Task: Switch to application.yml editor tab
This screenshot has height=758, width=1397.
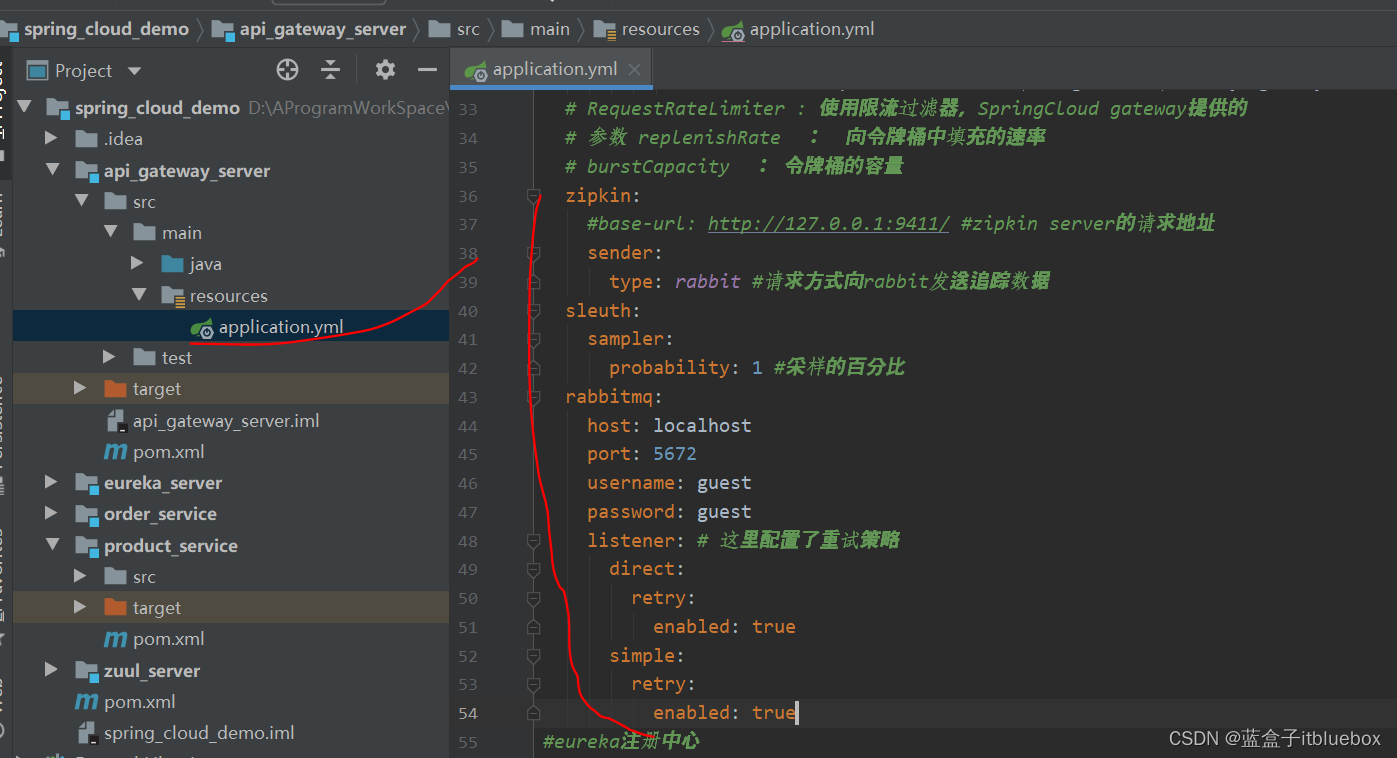Action: click(553, 69)
